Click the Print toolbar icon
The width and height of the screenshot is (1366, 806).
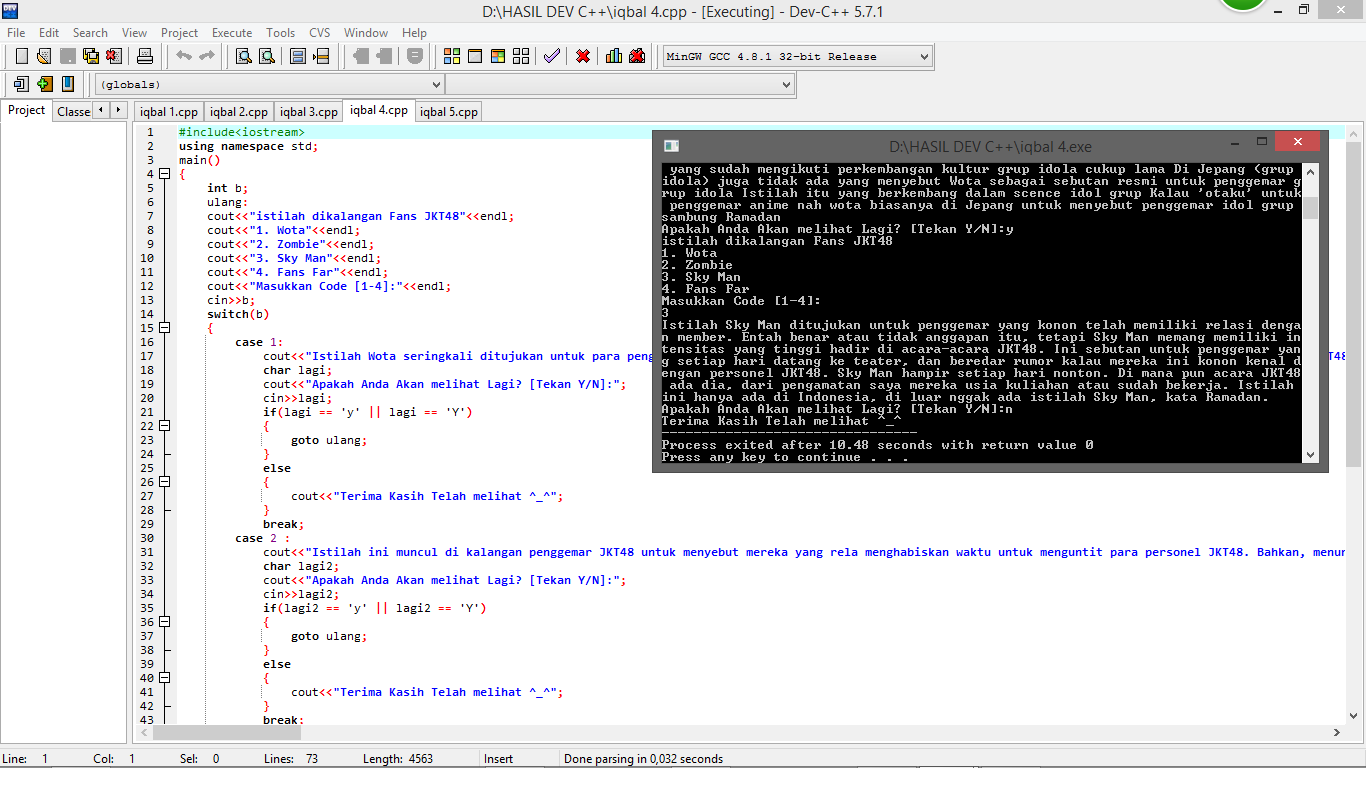[145, 56]
